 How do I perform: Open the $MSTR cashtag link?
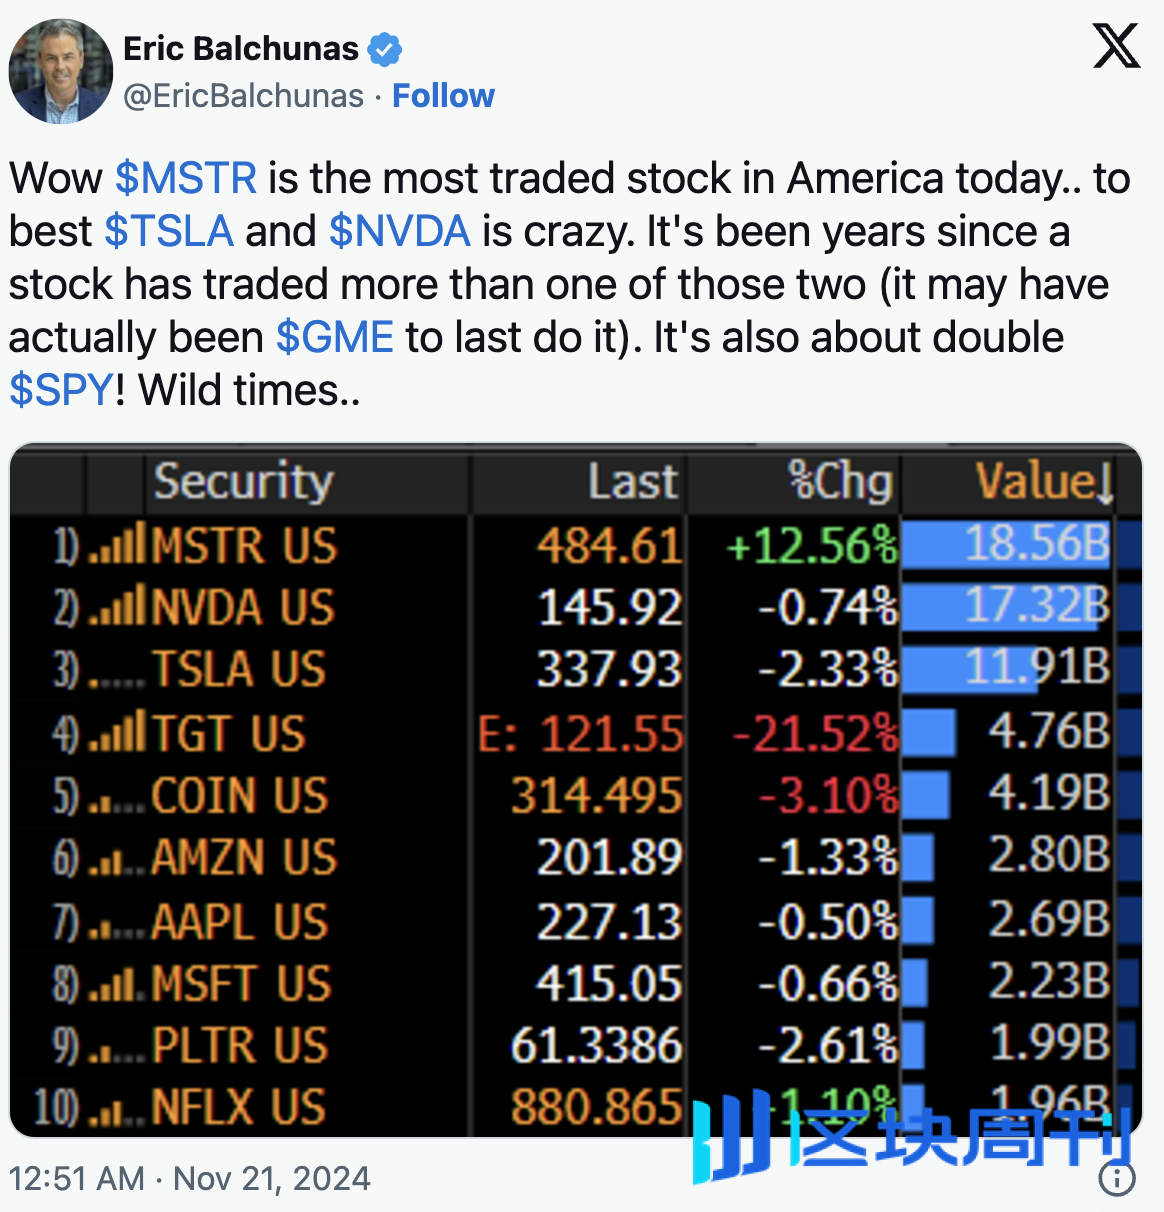186,178
